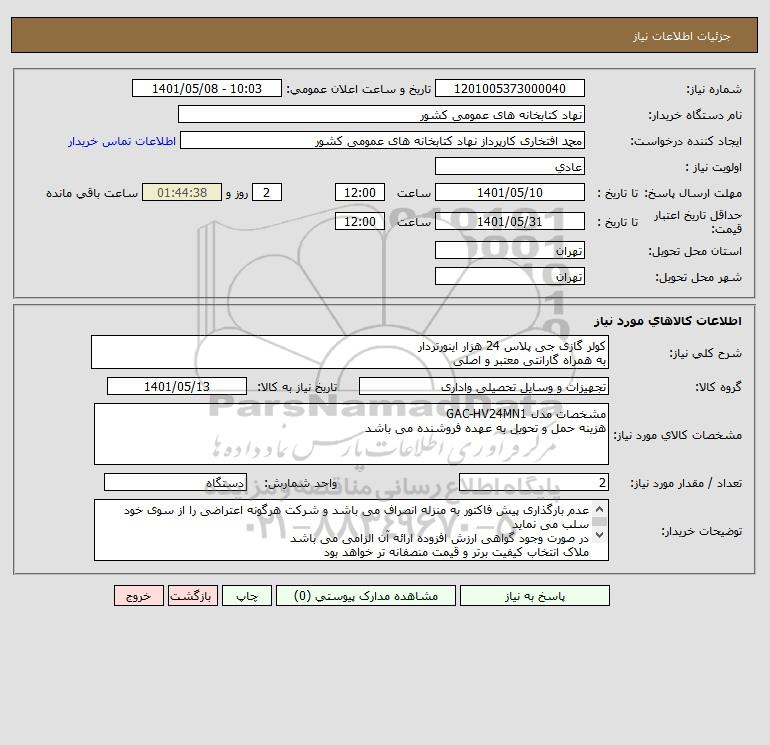Click buyer name field نهاد کتابخانه های عمومی کشور
Viewport: 770px width, 745px height.
coord(381,114)
